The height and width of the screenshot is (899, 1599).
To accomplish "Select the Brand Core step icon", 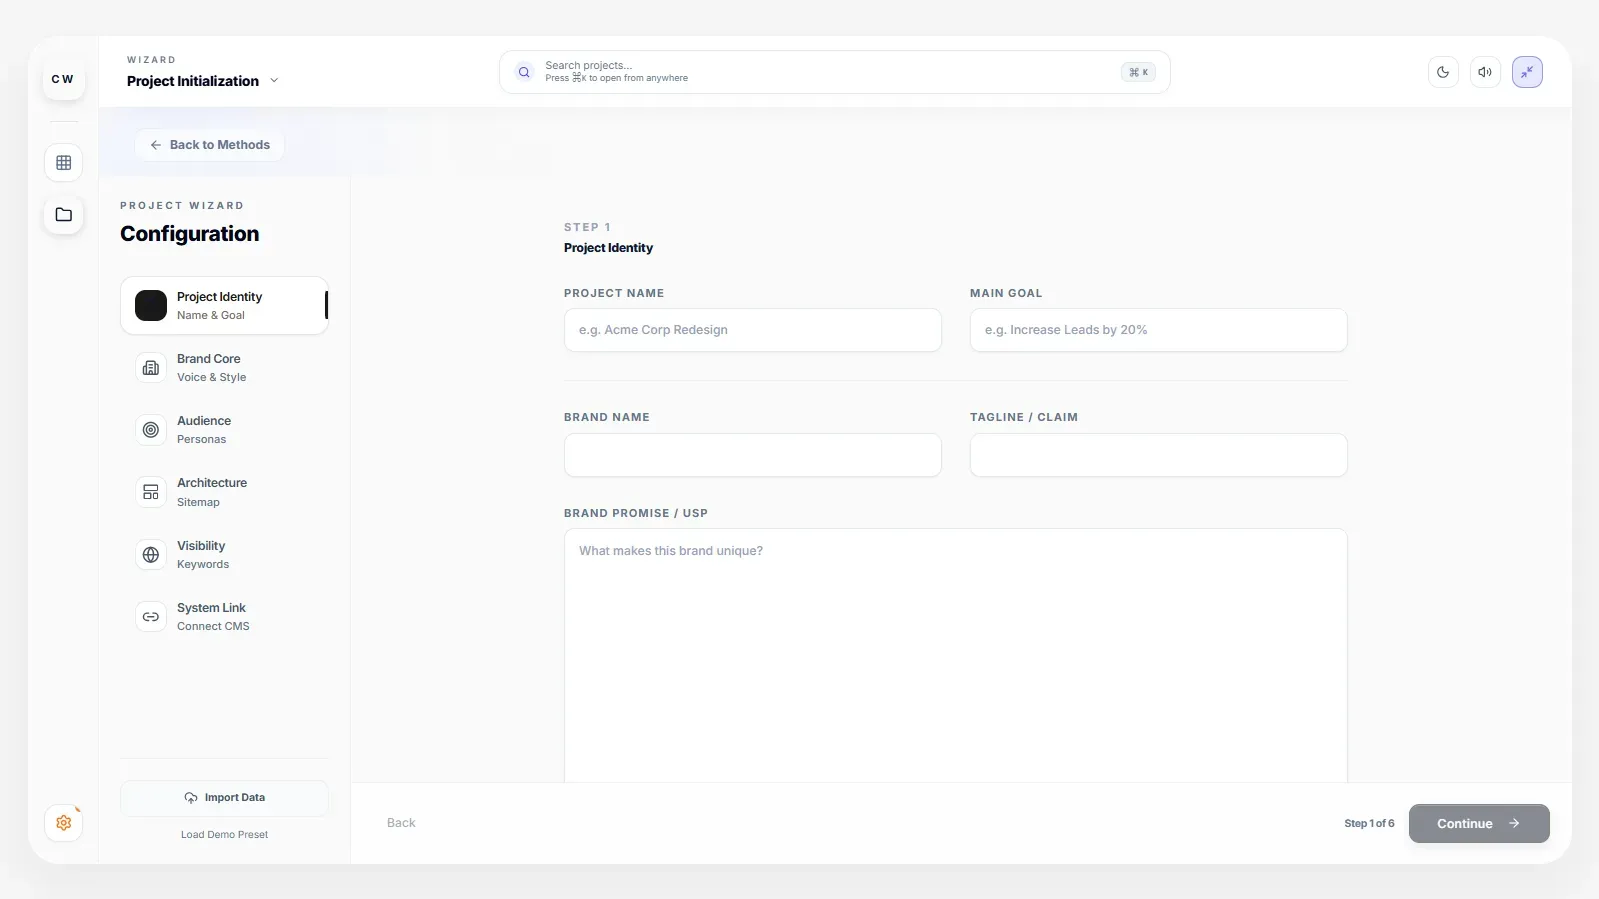I will (151, 368).
